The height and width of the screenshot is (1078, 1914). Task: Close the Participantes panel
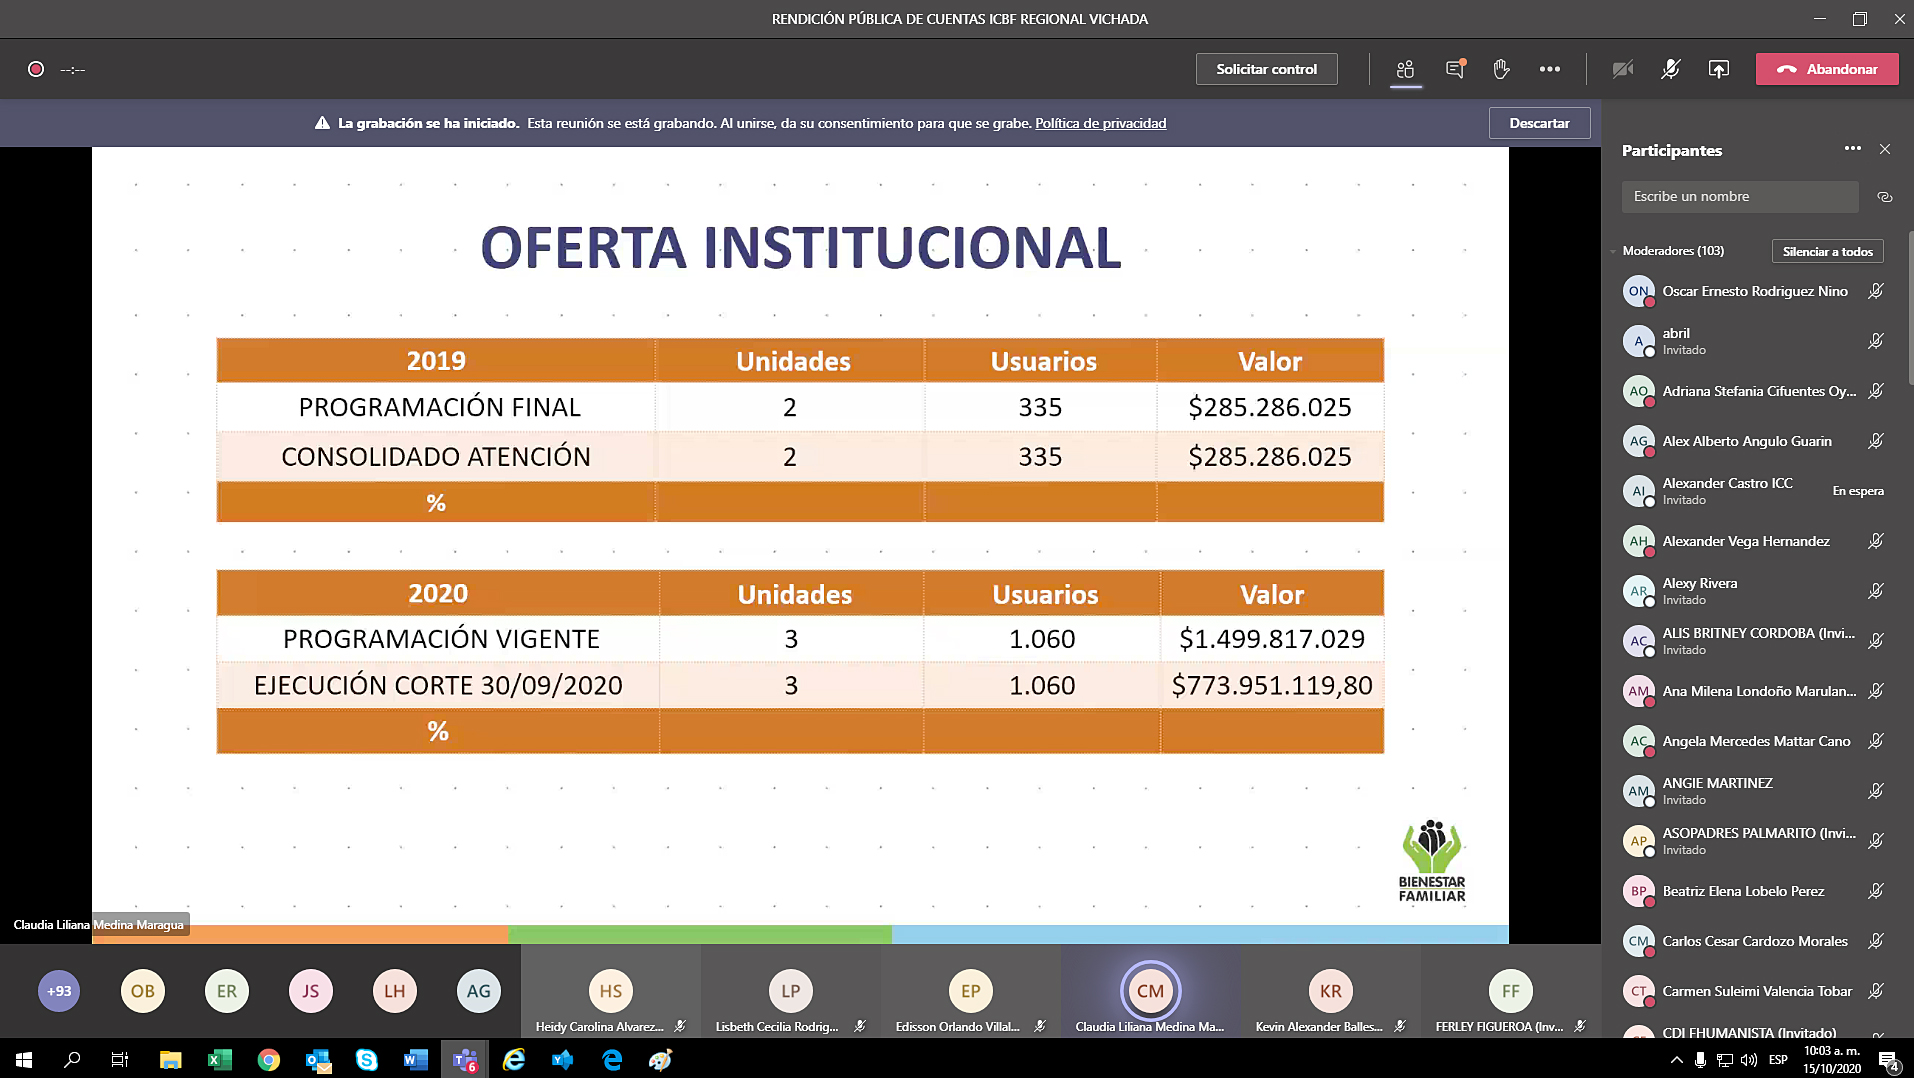click(x=1884, y=149)
